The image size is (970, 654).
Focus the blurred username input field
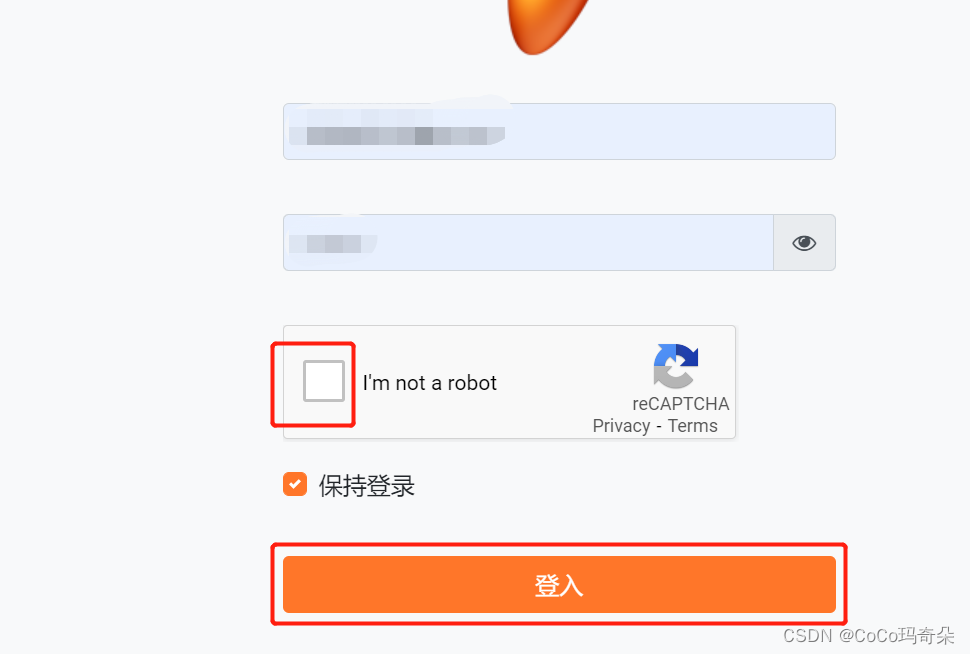(x=559, y=131)
